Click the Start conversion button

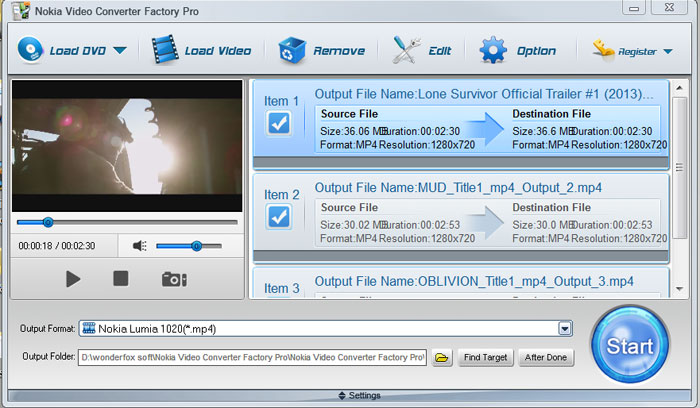pyautogui.click(x=629, y=345)
